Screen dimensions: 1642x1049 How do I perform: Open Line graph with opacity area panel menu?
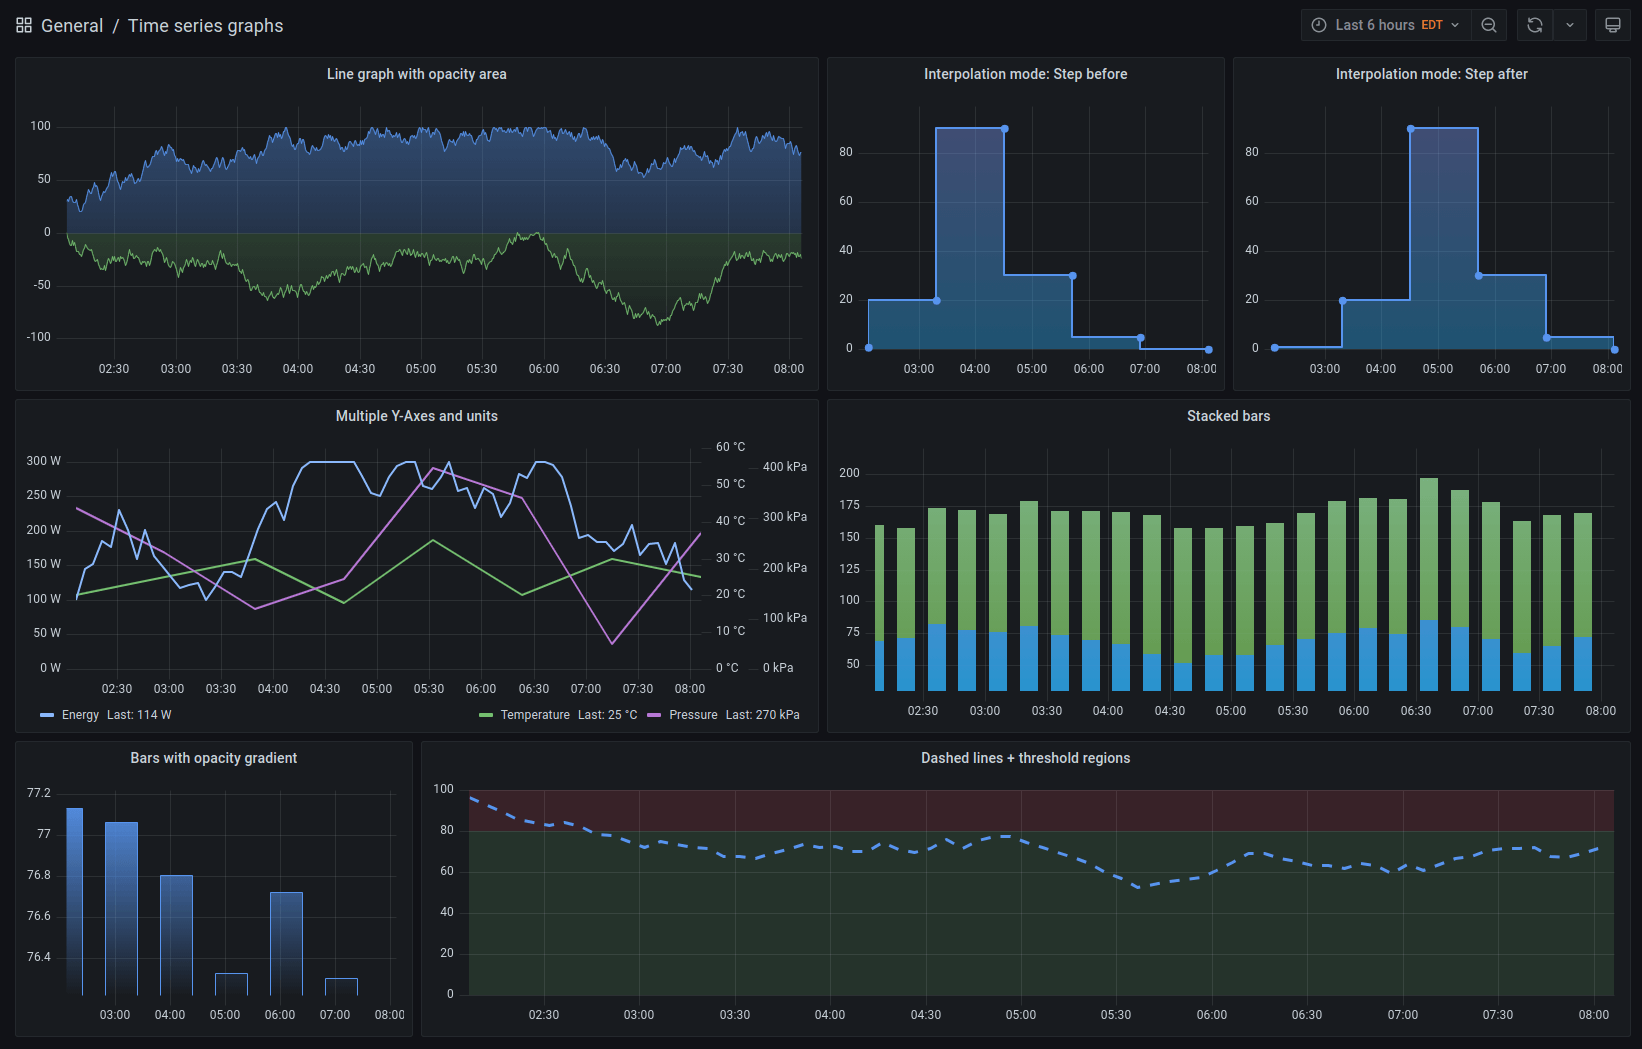(x=416, y=74)
